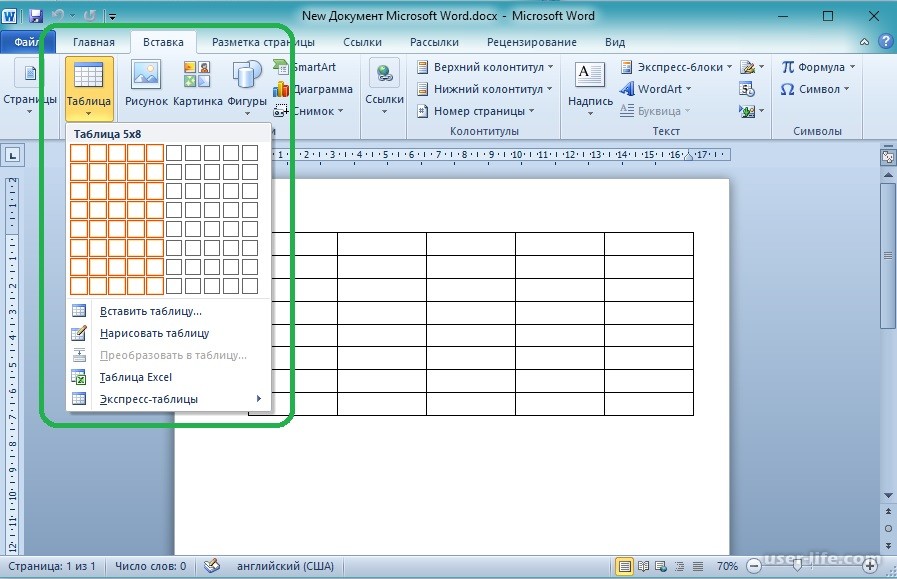
Task: Expand the Экспресс-таблицы submenu
Action: 168,399
